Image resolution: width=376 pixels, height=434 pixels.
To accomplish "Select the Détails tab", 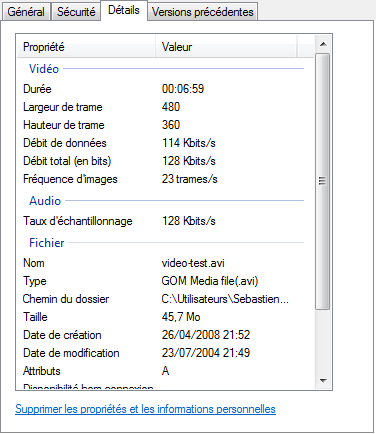I will (x=124, y=10).
